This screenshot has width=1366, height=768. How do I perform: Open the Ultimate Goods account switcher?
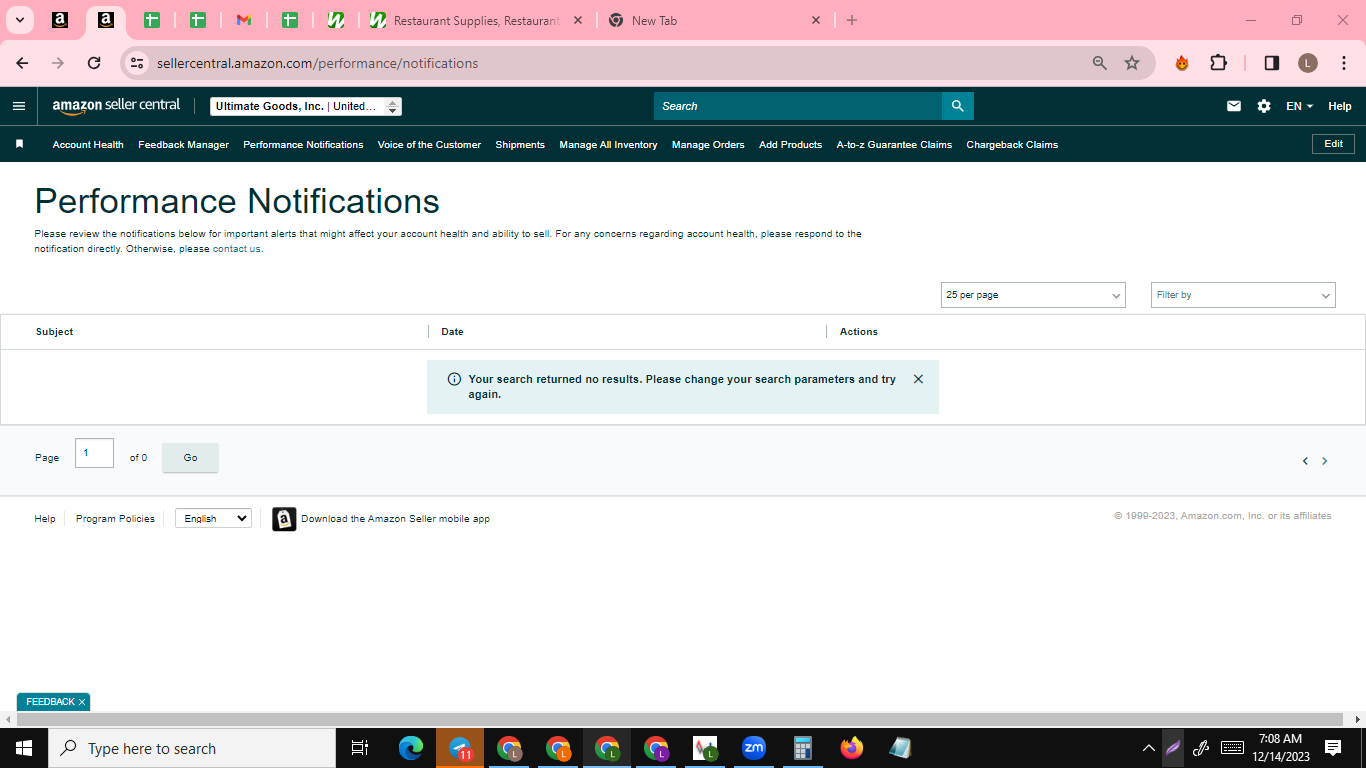pyautogui.click(x=306, y=106)
